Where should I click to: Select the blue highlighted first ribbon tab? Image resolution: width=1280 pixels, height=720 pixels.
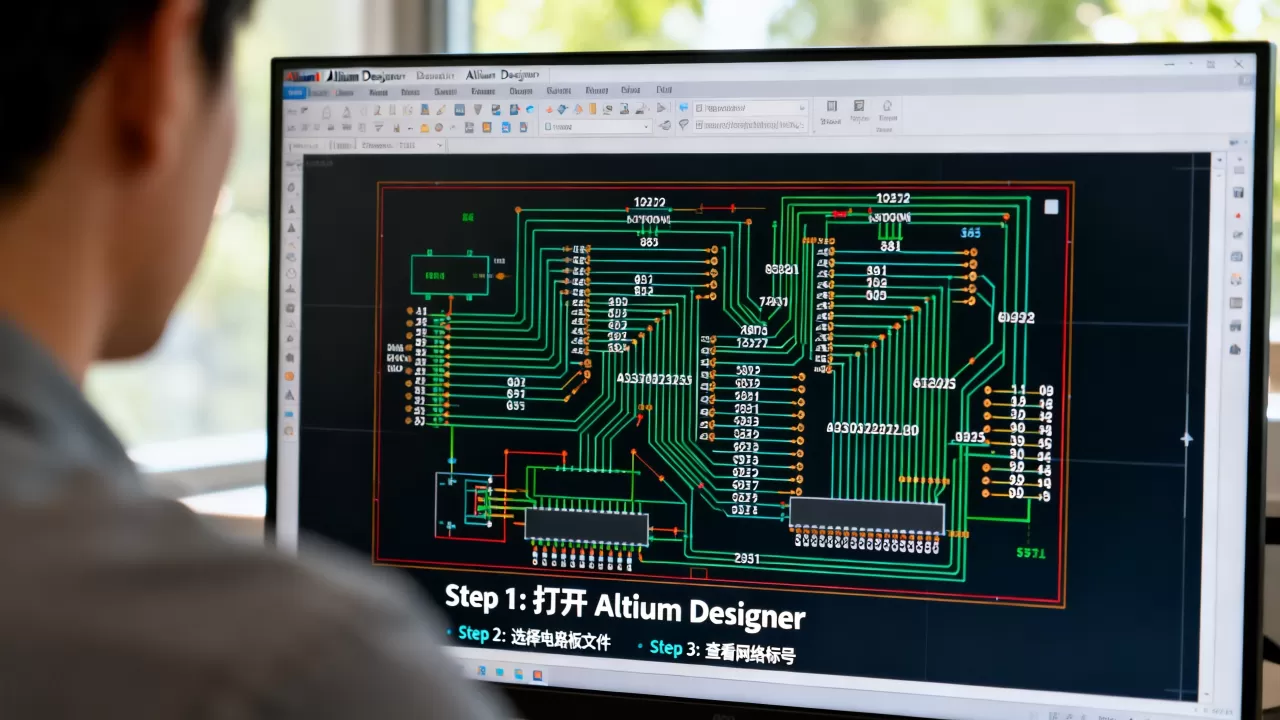click(x=295, y=93)
